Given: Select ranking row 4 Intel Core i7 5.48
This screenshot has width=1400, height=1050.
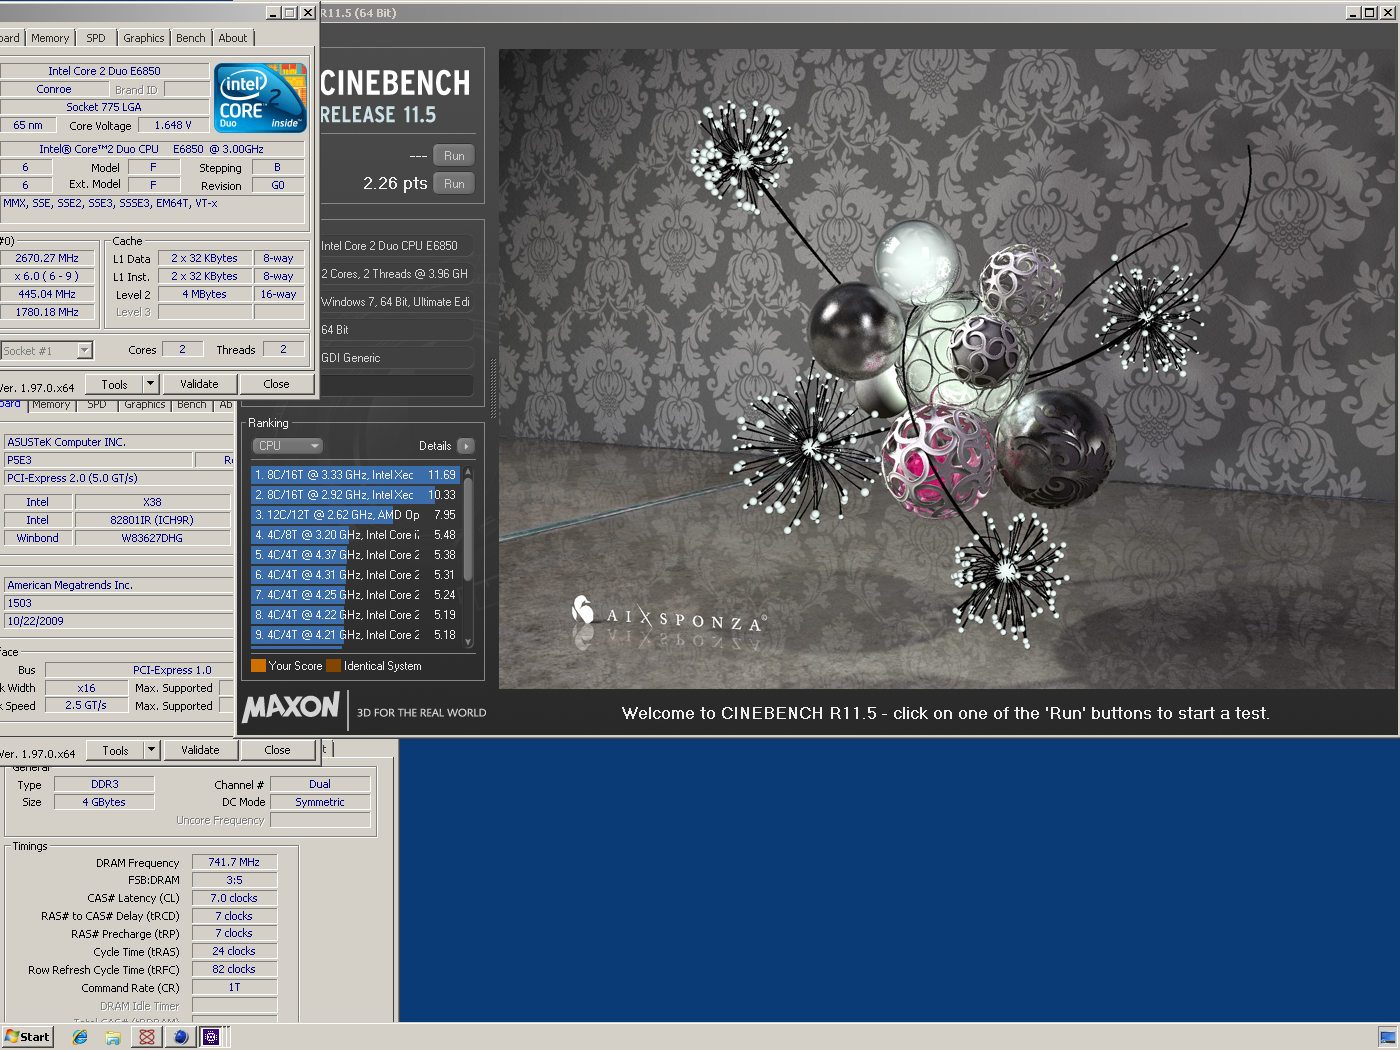Looking at the screenshot, I should (x=355, y=535).
